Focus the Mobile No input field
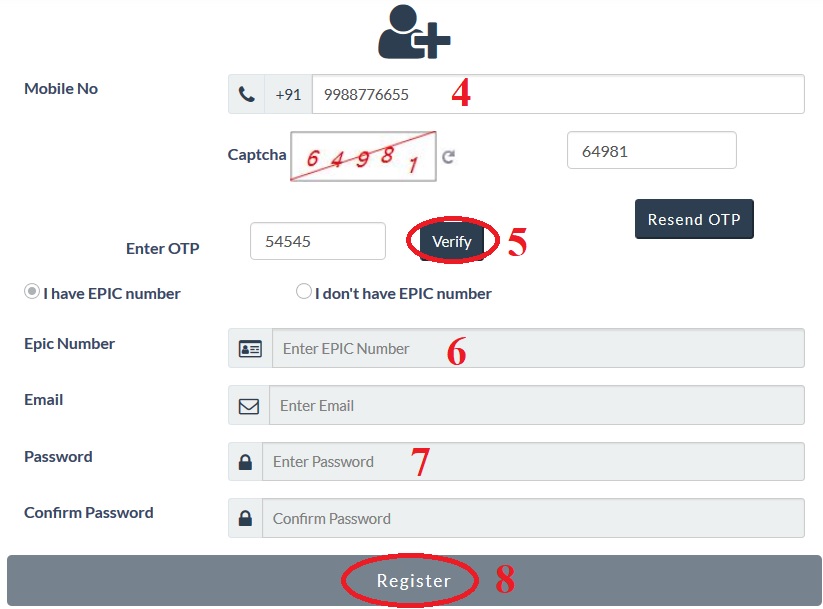 (x=558, y=94)
